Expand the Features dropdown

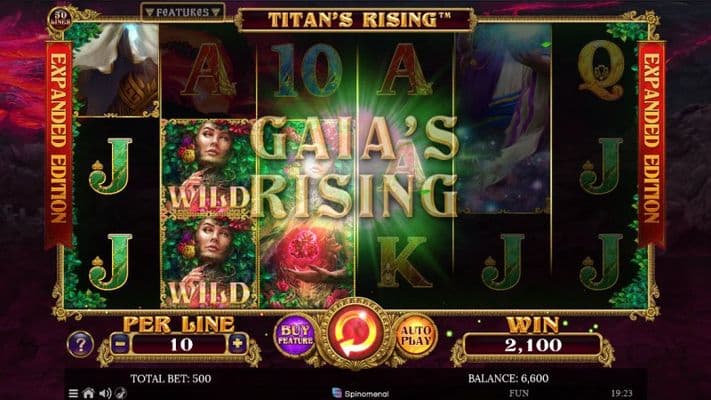click(x=183, y=12)
